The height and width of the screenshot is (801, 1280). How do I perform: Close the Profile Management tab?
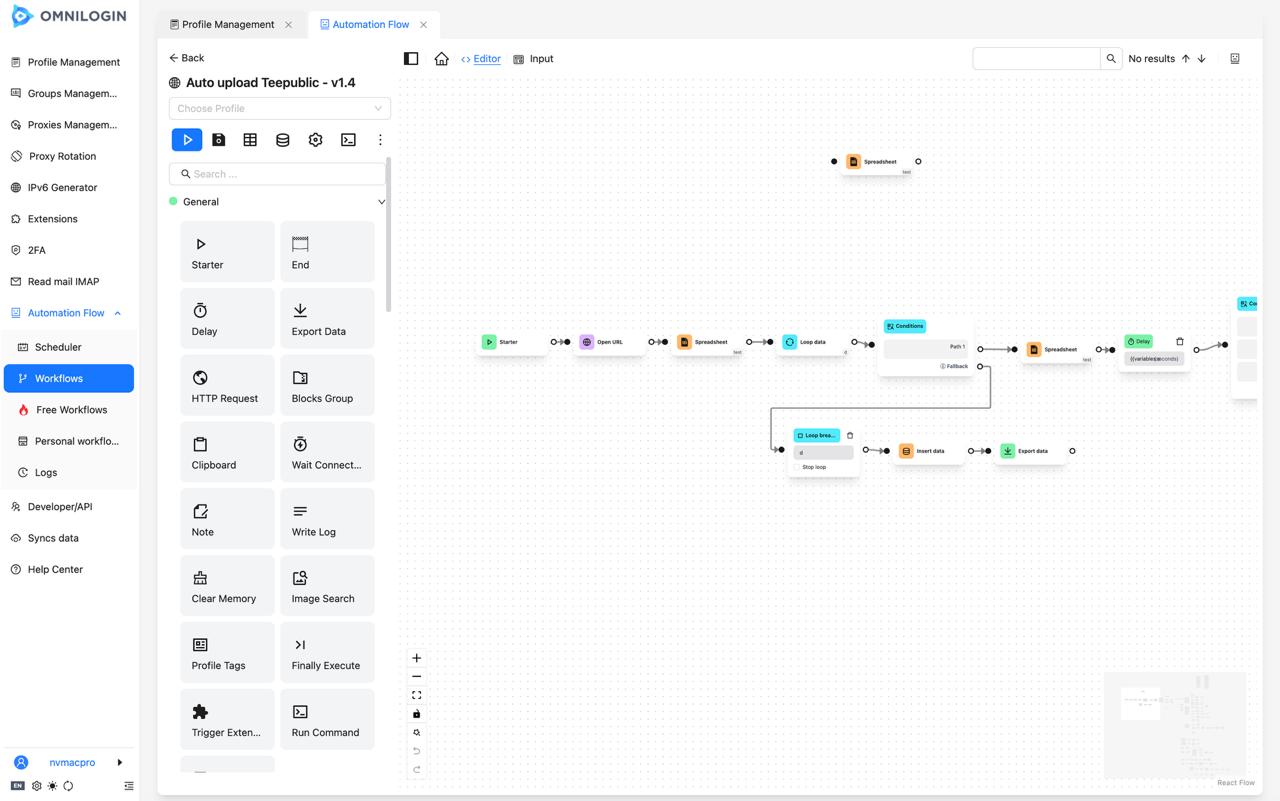[289, 24]
